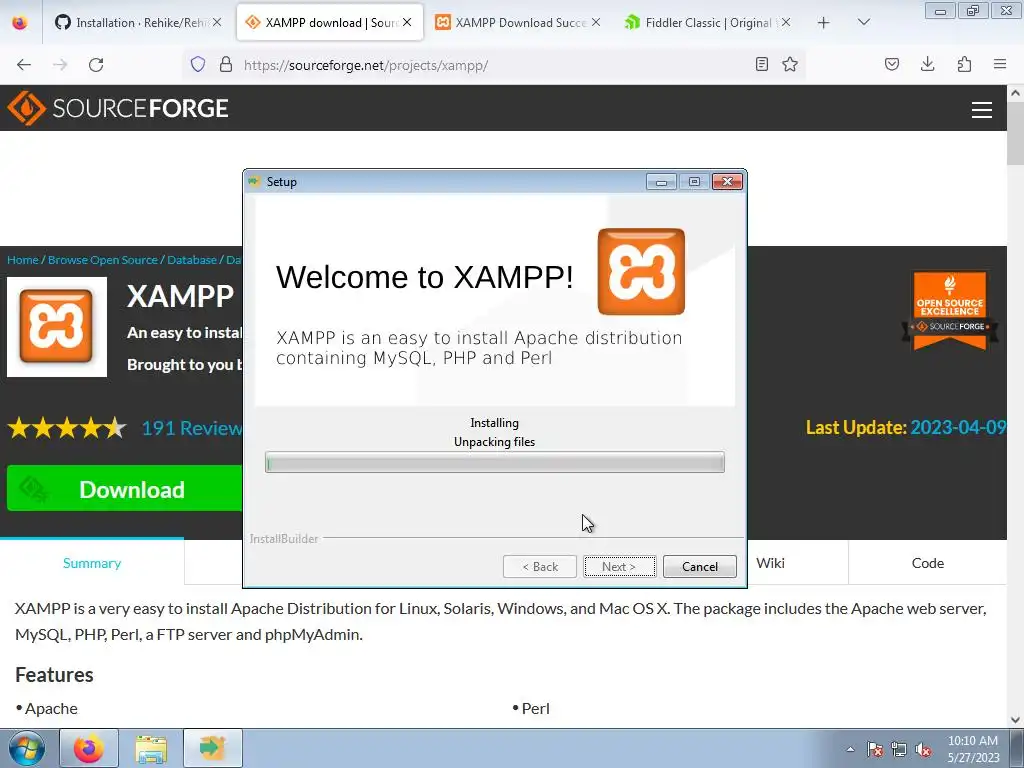Screen dimensions: 1024x768
Task: Click the SourceForge logo in header
Action: point(118,108)
